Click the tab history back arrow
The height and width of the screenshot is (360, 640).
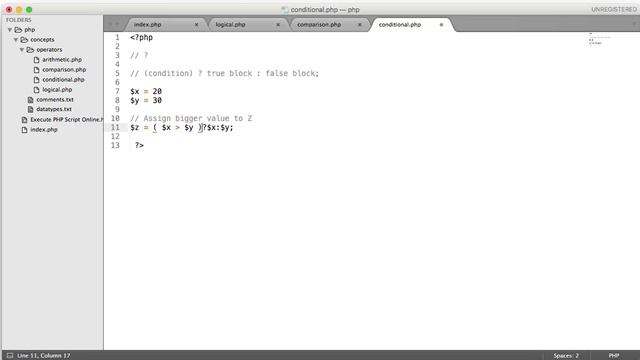pos(110,24)
